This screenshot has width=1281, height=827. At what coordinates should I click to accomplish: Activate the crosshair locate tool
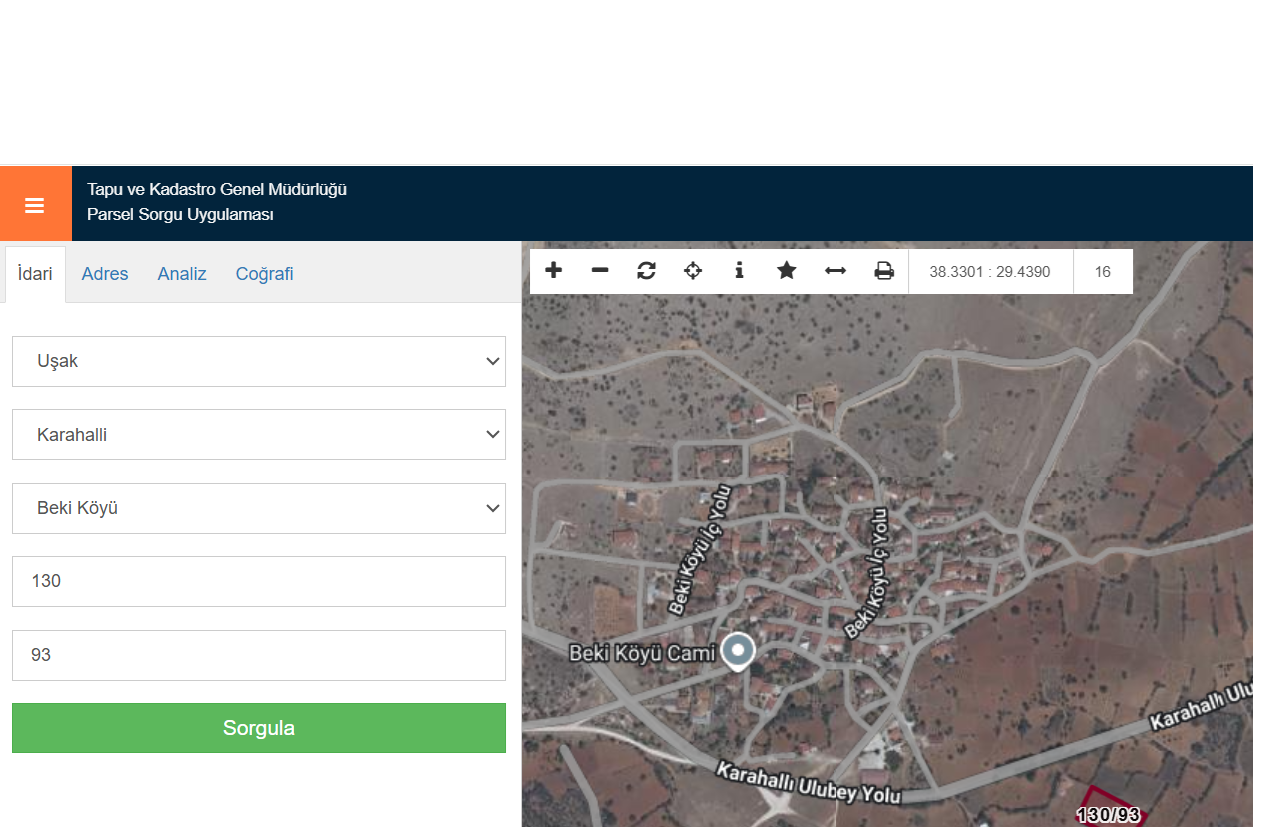tap(693, 271)
